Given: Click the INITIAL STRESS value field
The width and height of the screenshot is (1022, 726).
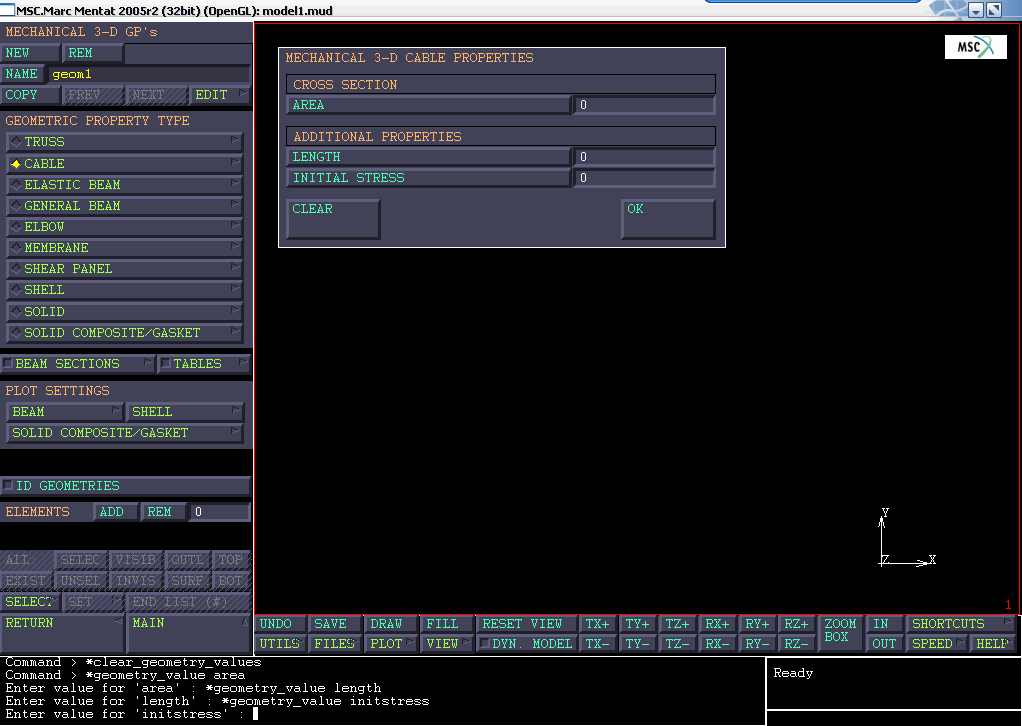Looking at the screenshot, I should (x=644, y=178).
